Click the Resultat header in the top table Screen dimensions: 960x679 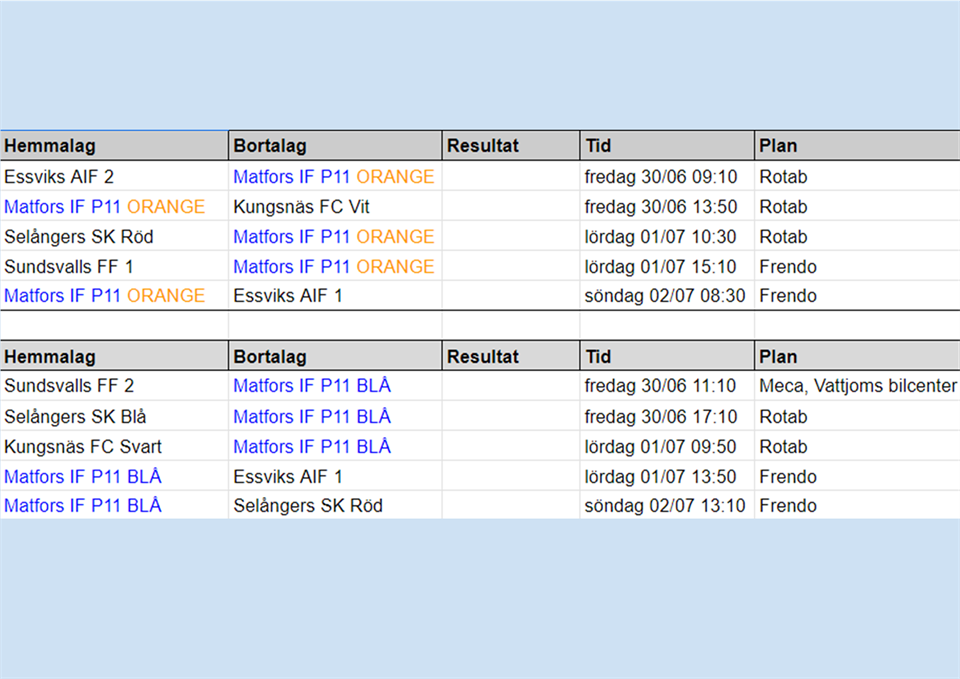[x=483, y=146]
